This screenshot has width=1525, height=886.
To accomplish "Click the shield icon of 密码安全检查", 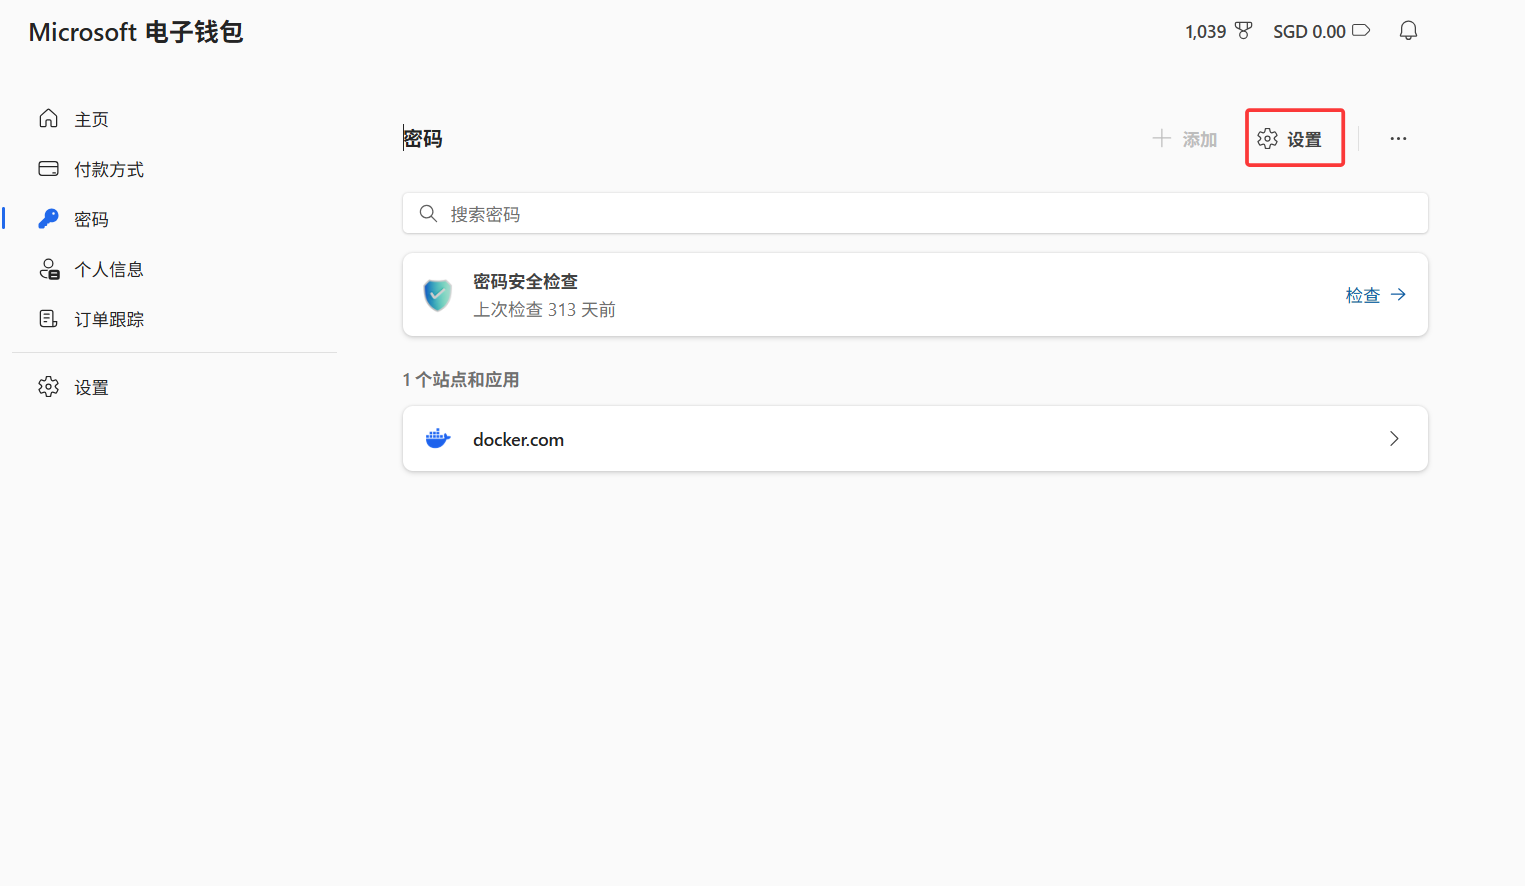I will [x=438, y=295].
